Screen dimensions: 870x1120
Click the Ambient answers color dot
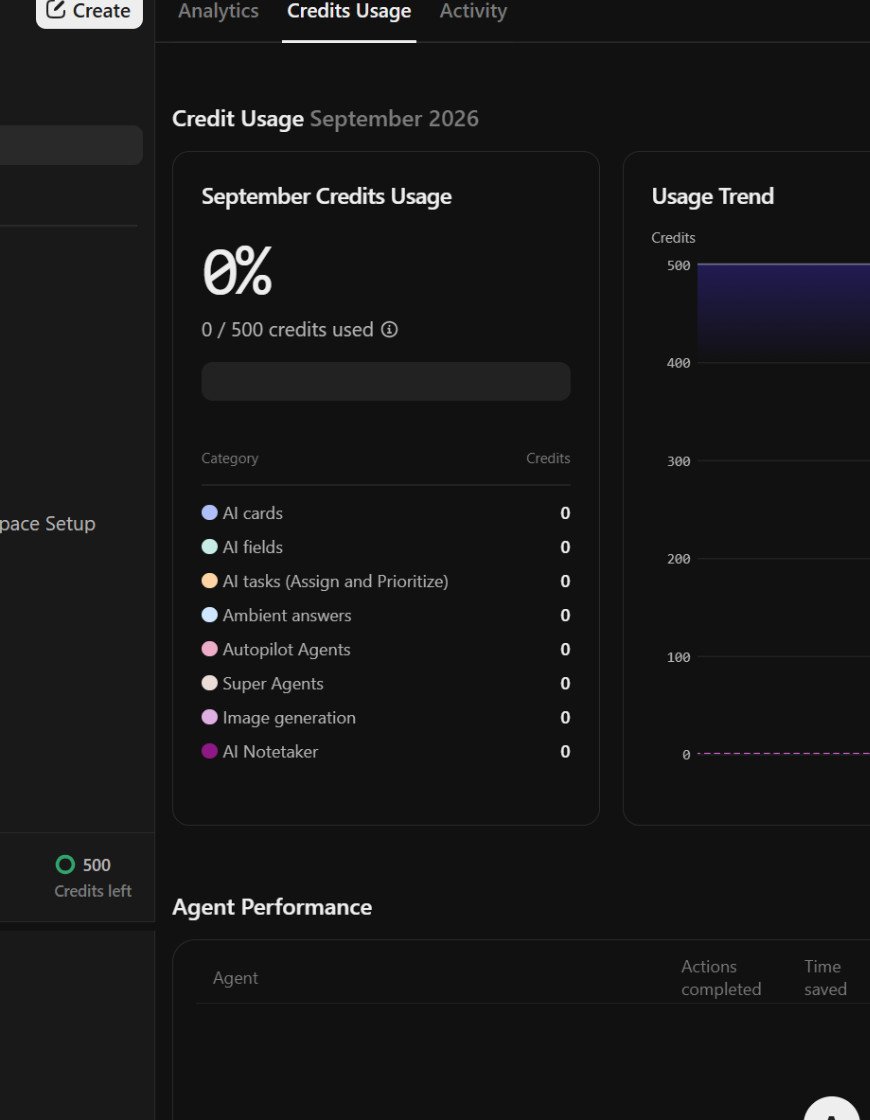209,614
